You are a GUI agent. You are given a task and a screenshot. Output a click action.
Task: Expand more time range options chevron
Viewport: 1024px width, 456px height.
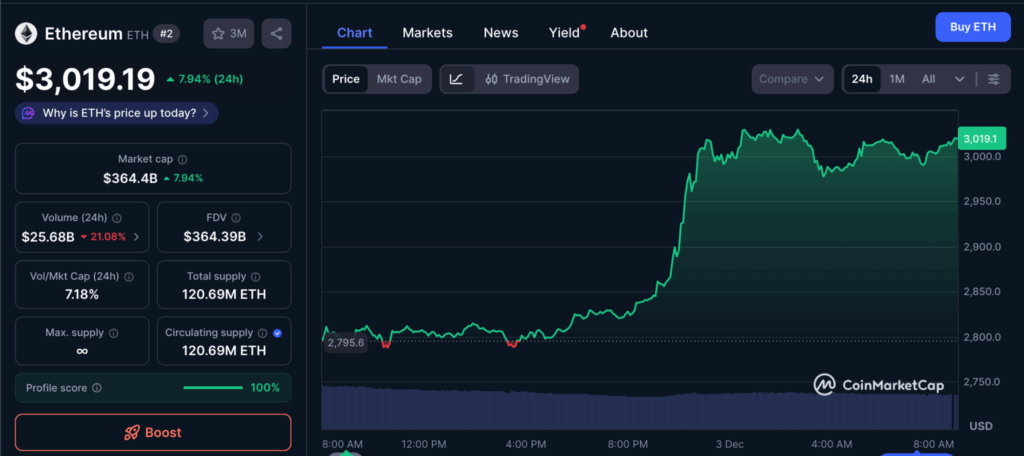click(x=960, y=79)
